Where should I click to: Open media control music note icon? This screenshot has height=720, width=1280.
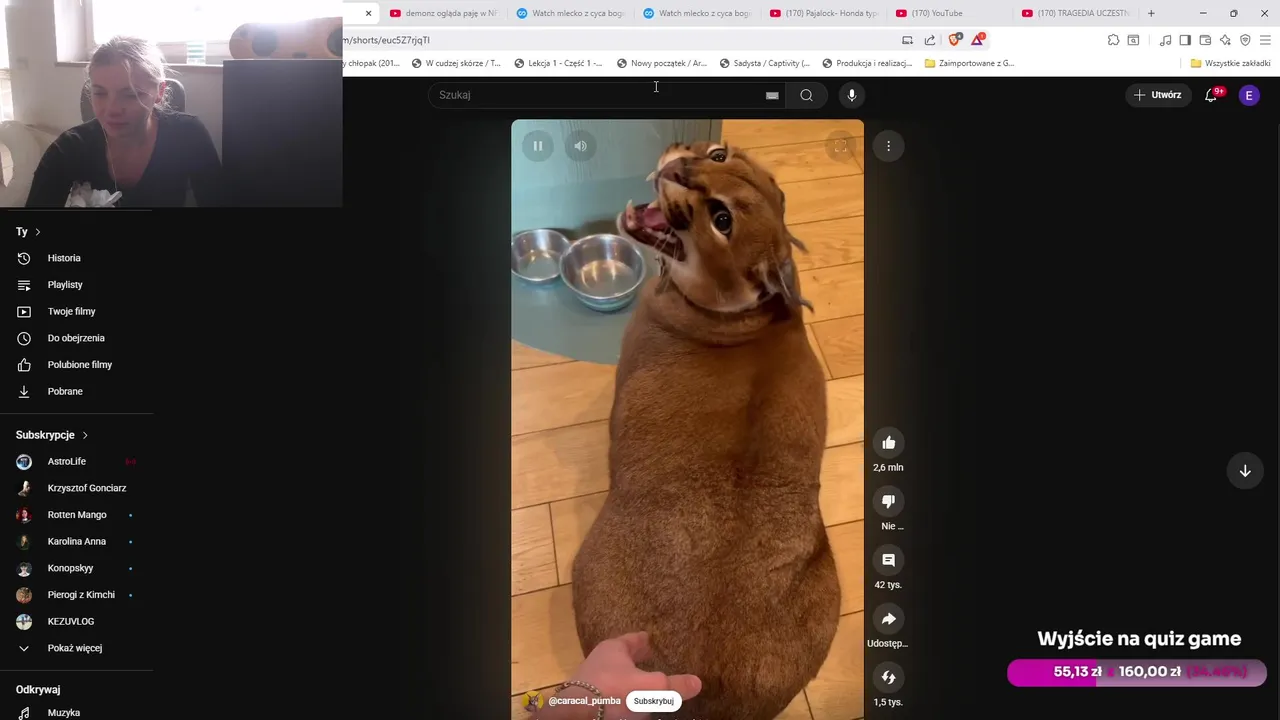point(1165,40)
